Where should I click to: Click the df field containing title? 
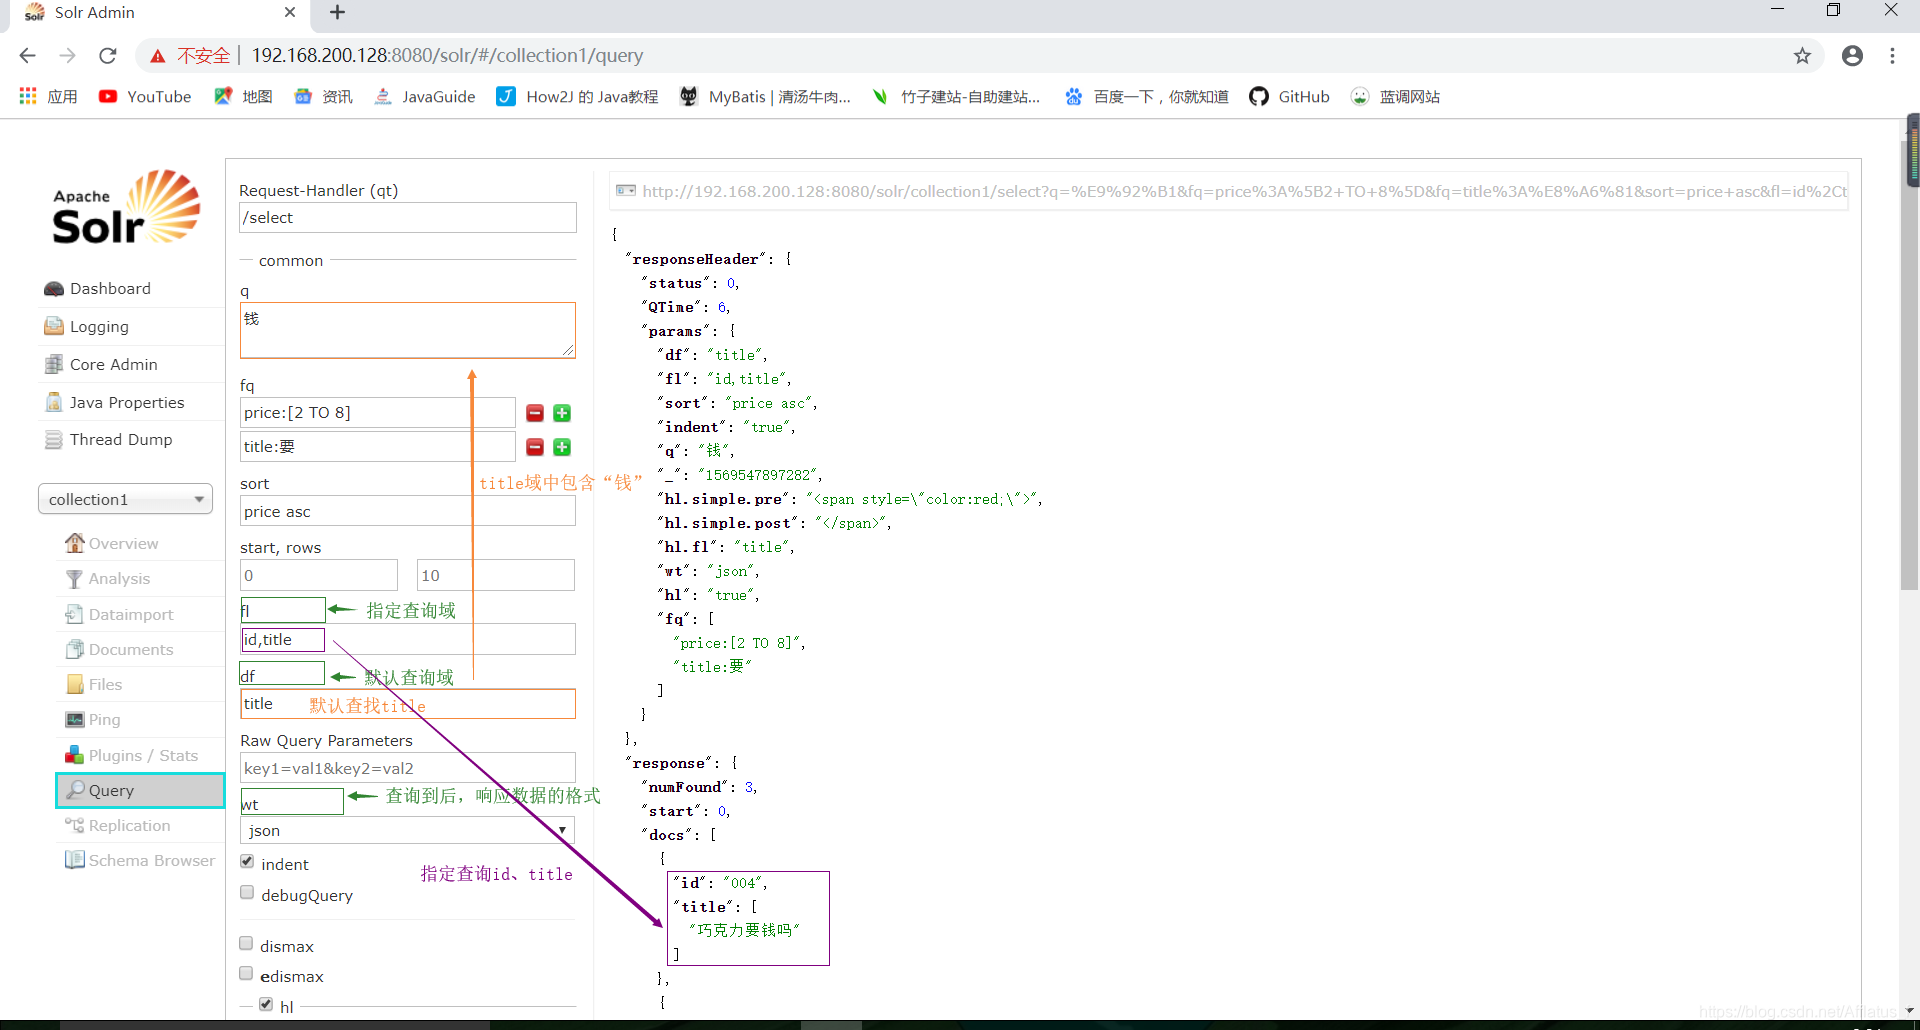(x=407, y=703)
